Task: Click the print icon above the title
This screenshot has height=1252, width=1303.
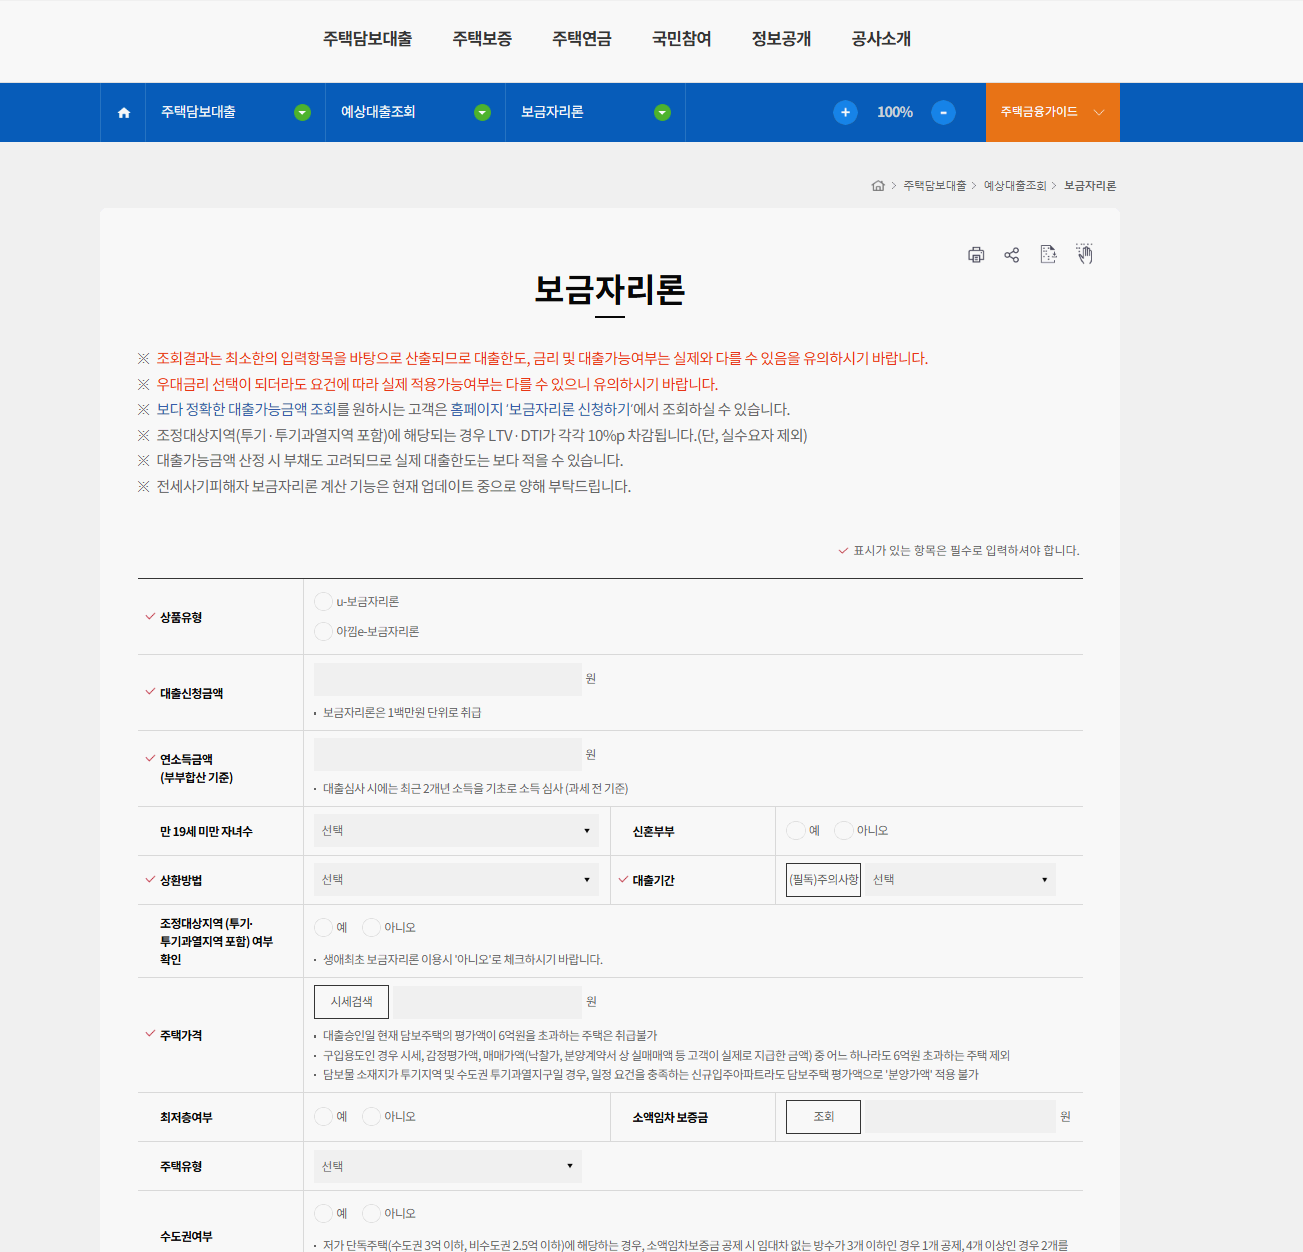Action: 976,255
